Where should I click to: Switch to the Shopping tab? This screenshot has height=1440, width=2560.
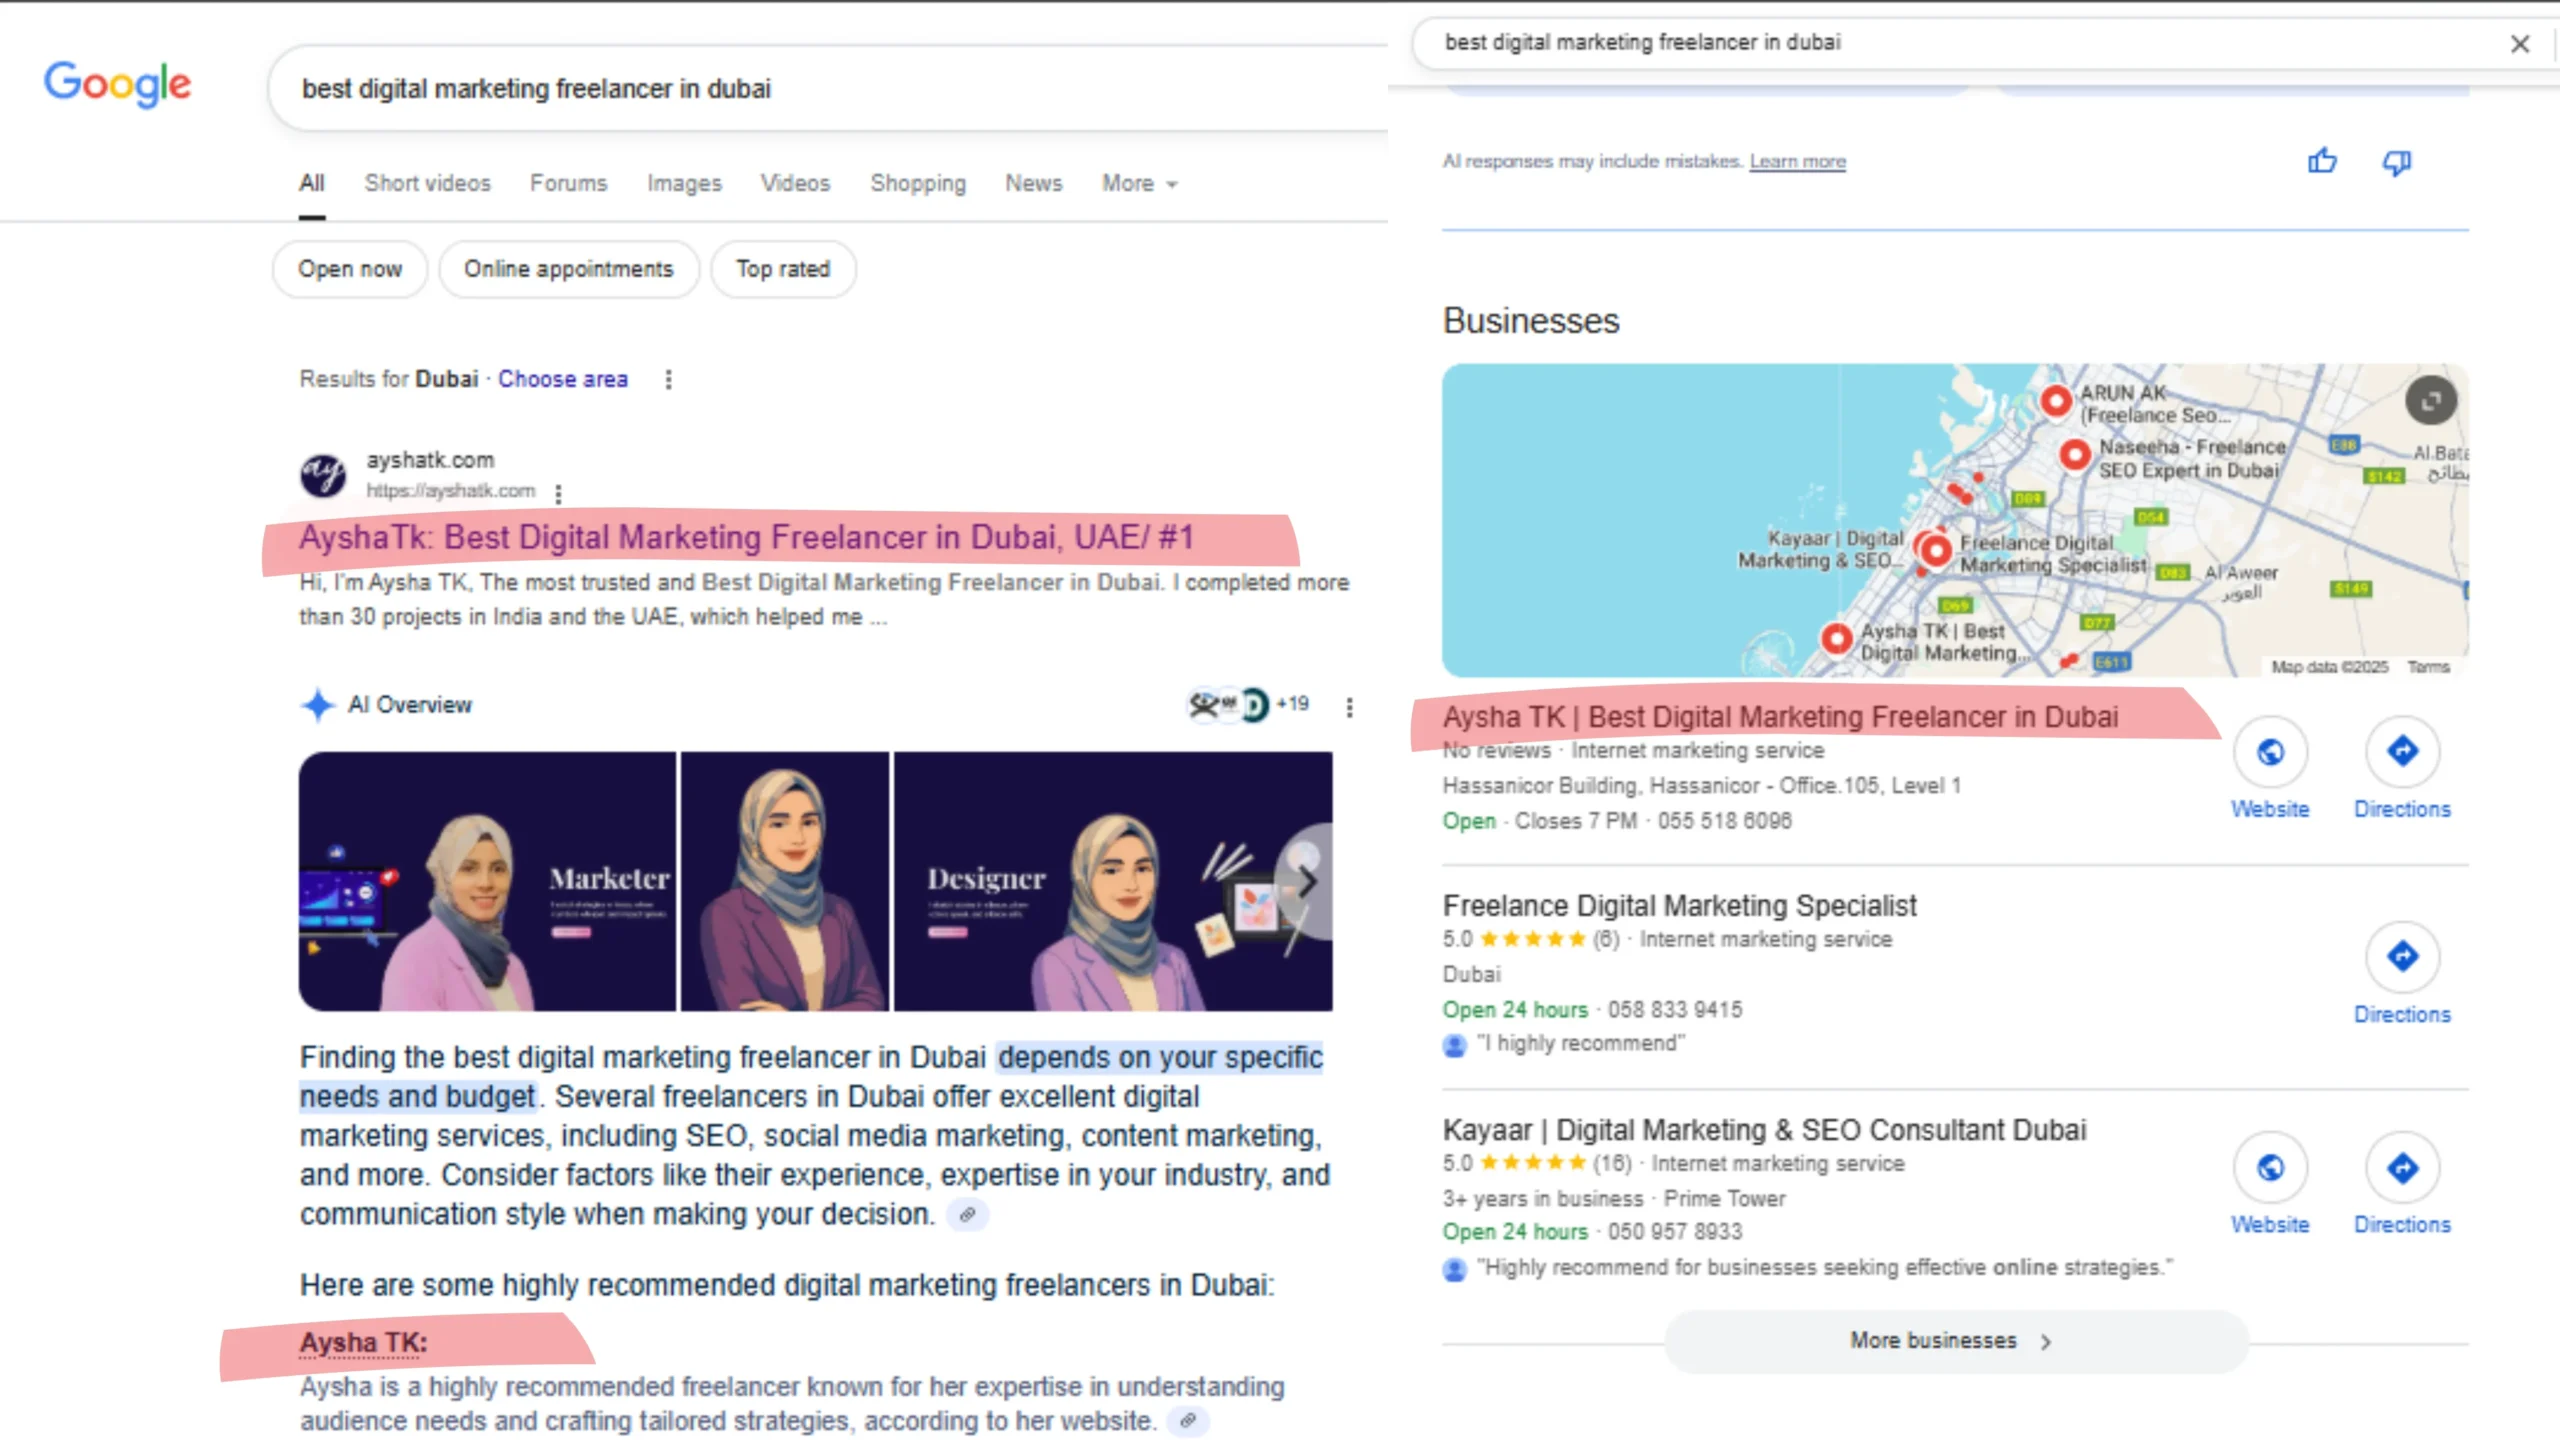[918, 183]
